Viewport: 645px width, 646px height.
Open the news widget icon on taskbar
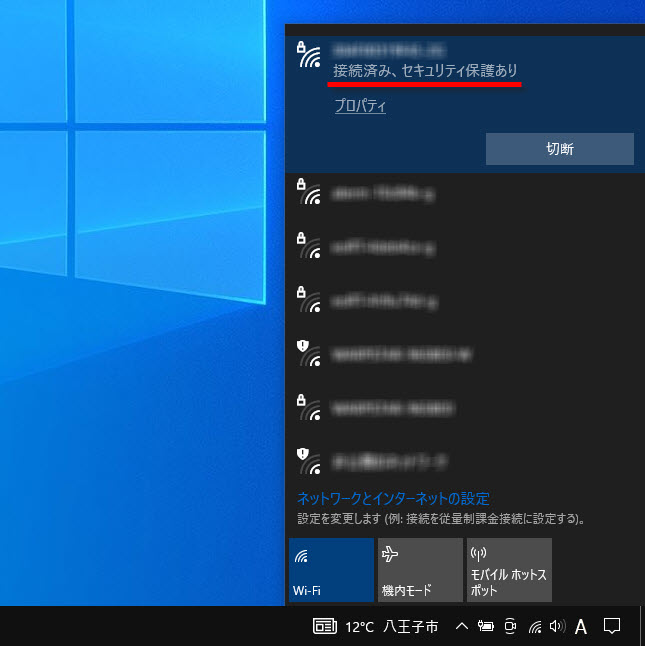point(325,627)
